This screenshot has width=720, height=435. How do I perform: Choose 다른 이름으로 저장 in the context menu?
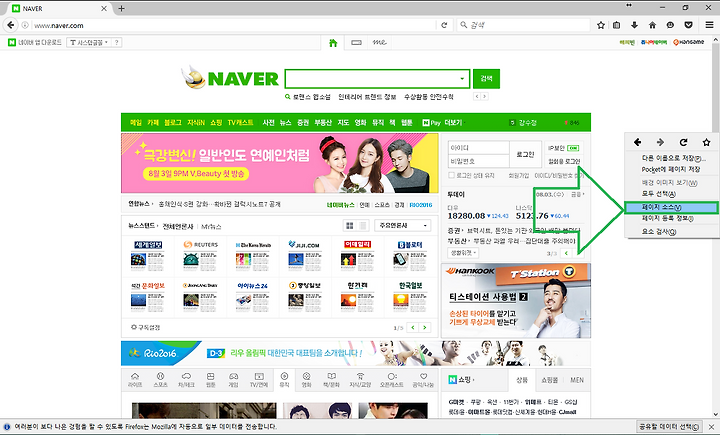[674, 158]
